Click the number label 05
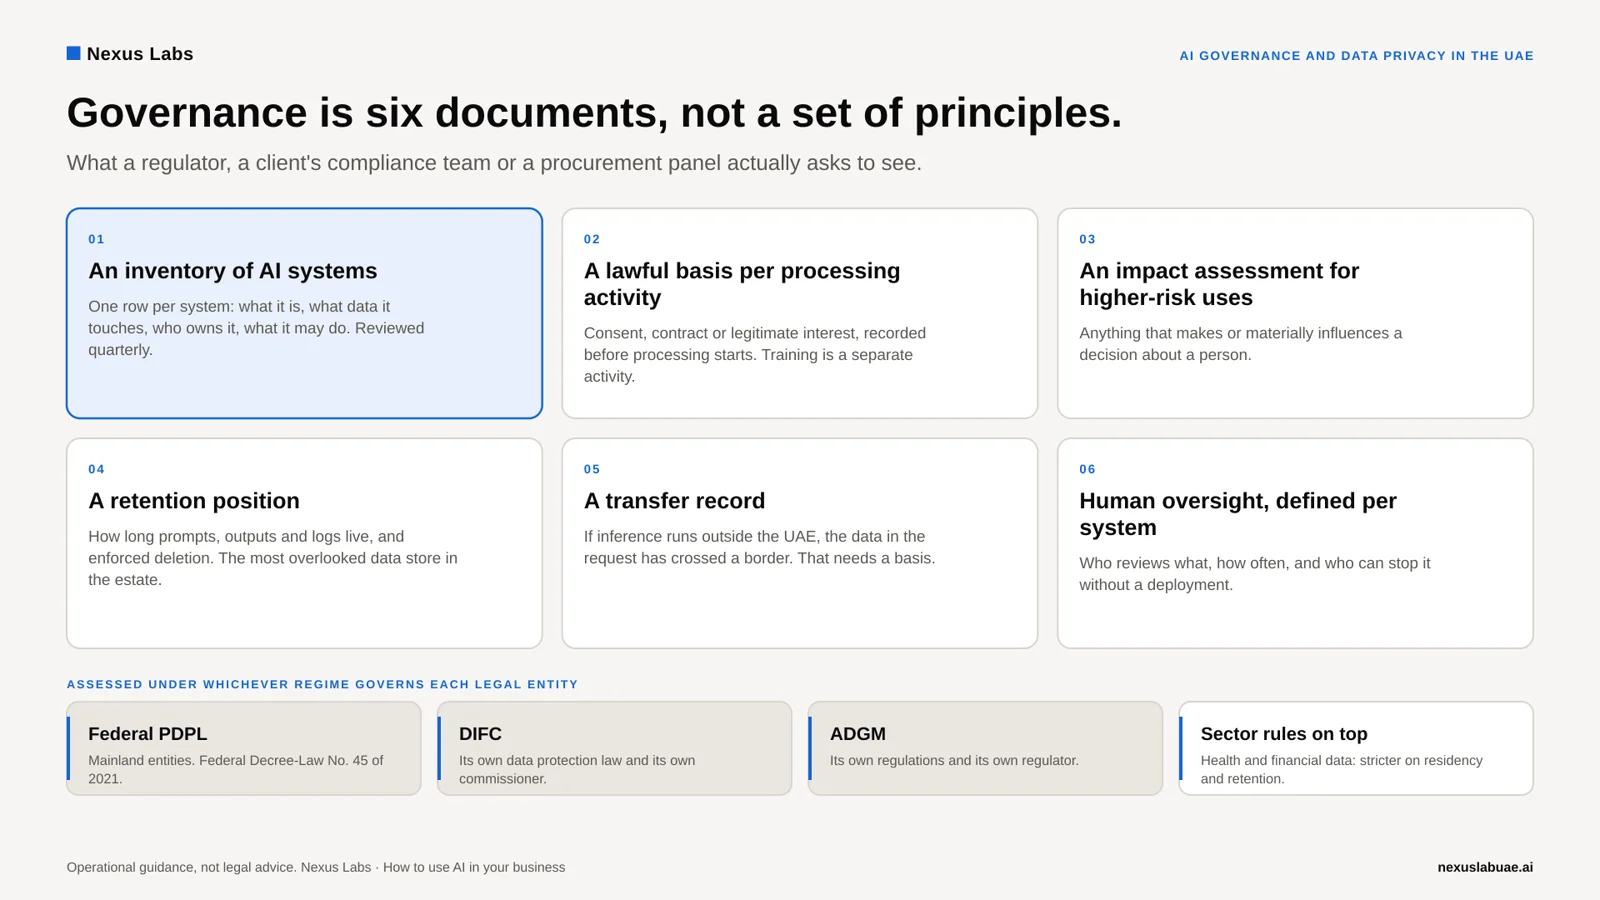 pos(592,469)
